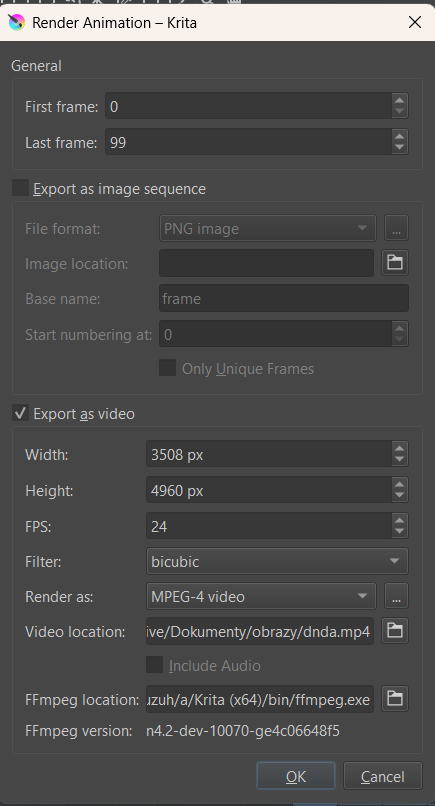The height and width of the screenshot is (806, 435).
Task: Click the Video location label
Action: pyautogui.click(x=75, y=631)
